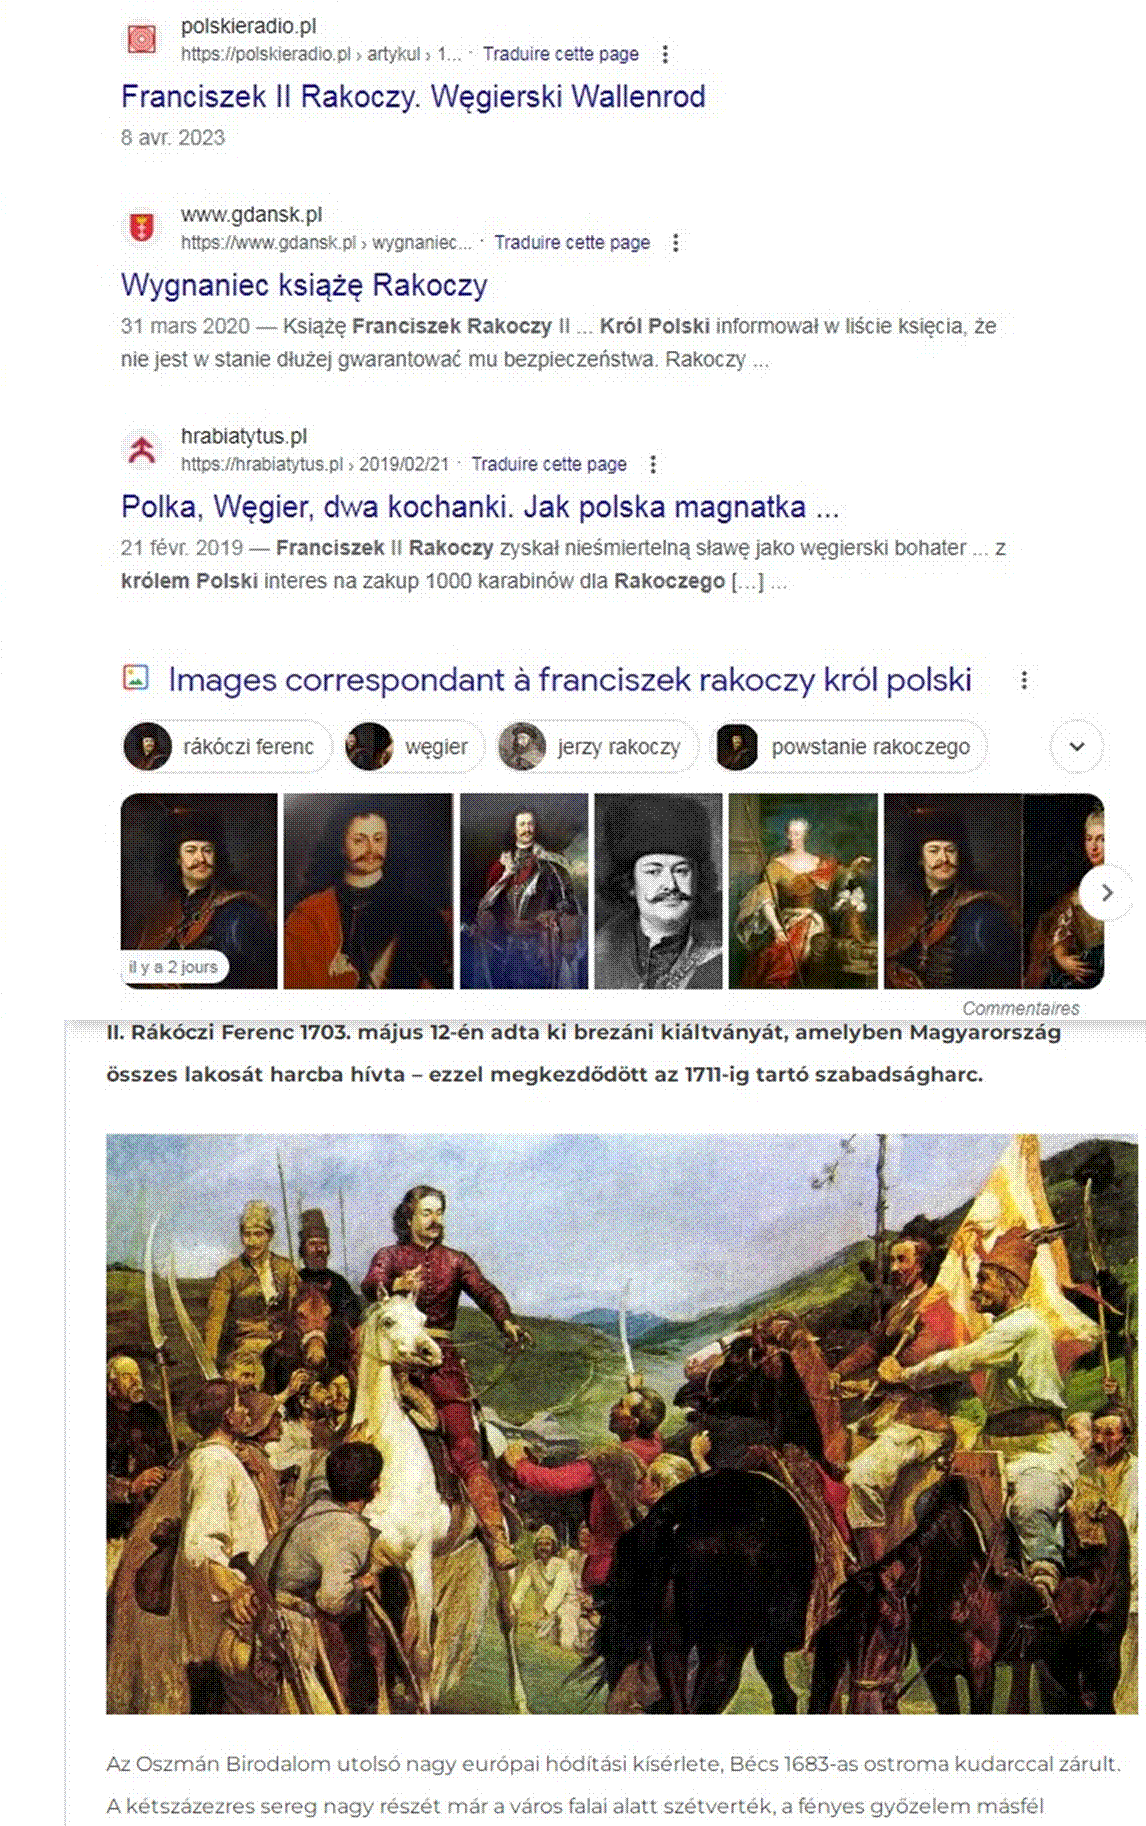This screenshot has height=1826, width=1146.
Task: Open the Rákóczi on white horse painting
Action: (621, 1424)
